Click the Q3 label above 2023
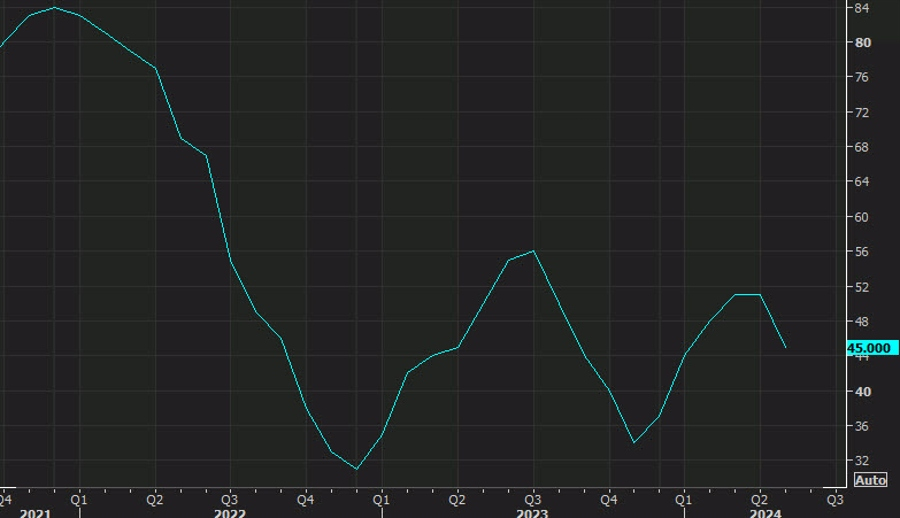The width and height of the screenshot is (900, 518). tap(532, 500)
